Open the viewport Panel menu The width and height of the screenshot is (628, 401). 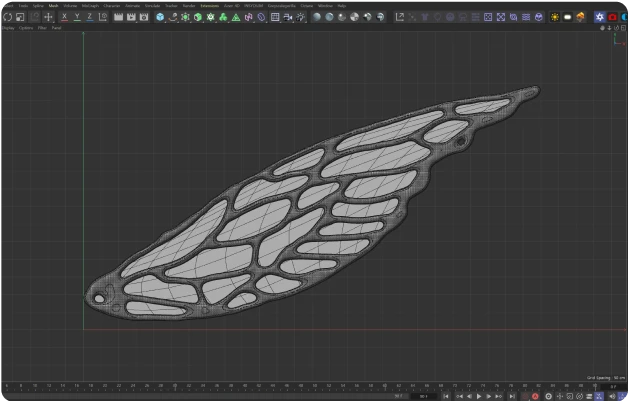[56, 28]
